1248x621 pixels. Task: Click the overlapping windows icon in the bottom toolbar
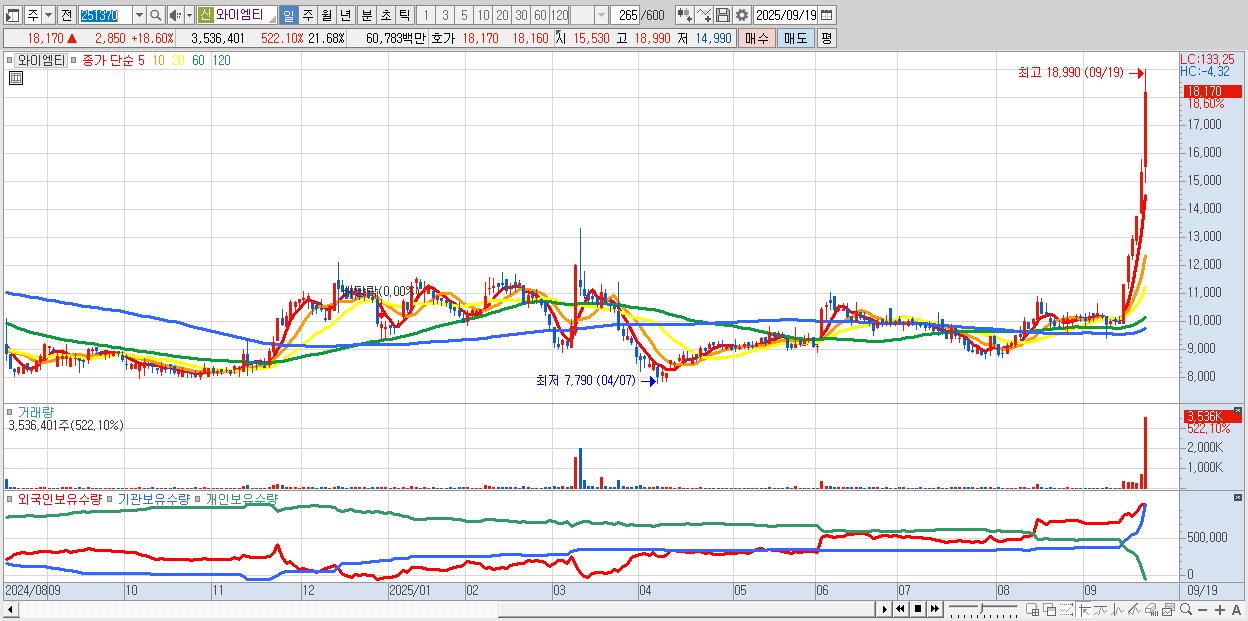tap(1050, 609)
